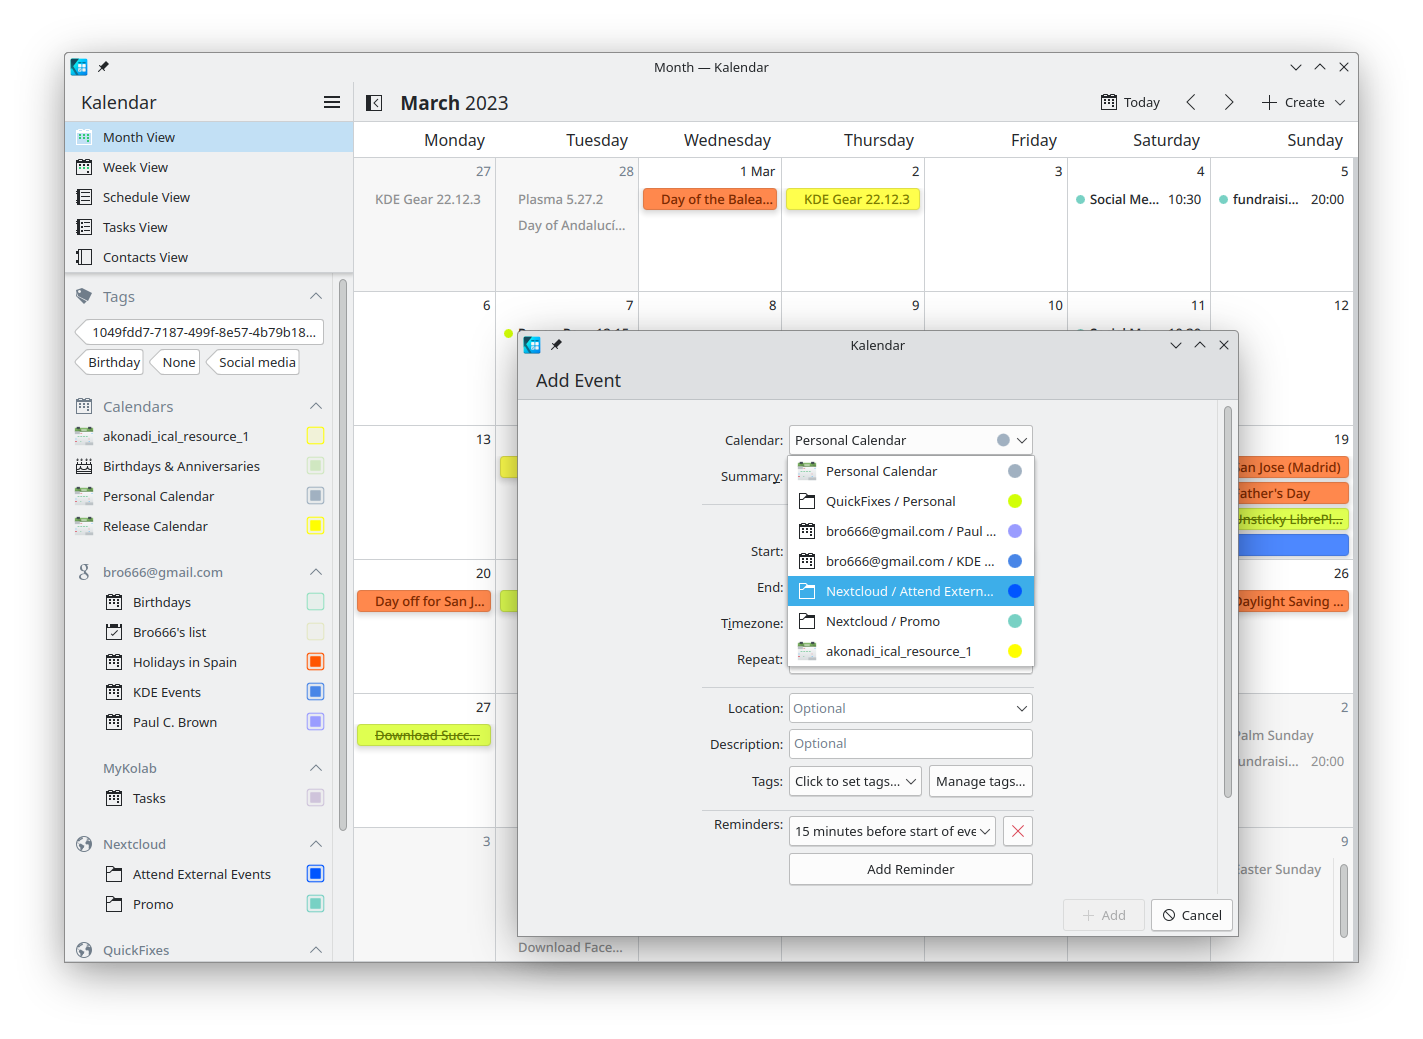The image size is (1423, 1039).
Task: Collapse the Calendars section
Action: click(316, 406)
